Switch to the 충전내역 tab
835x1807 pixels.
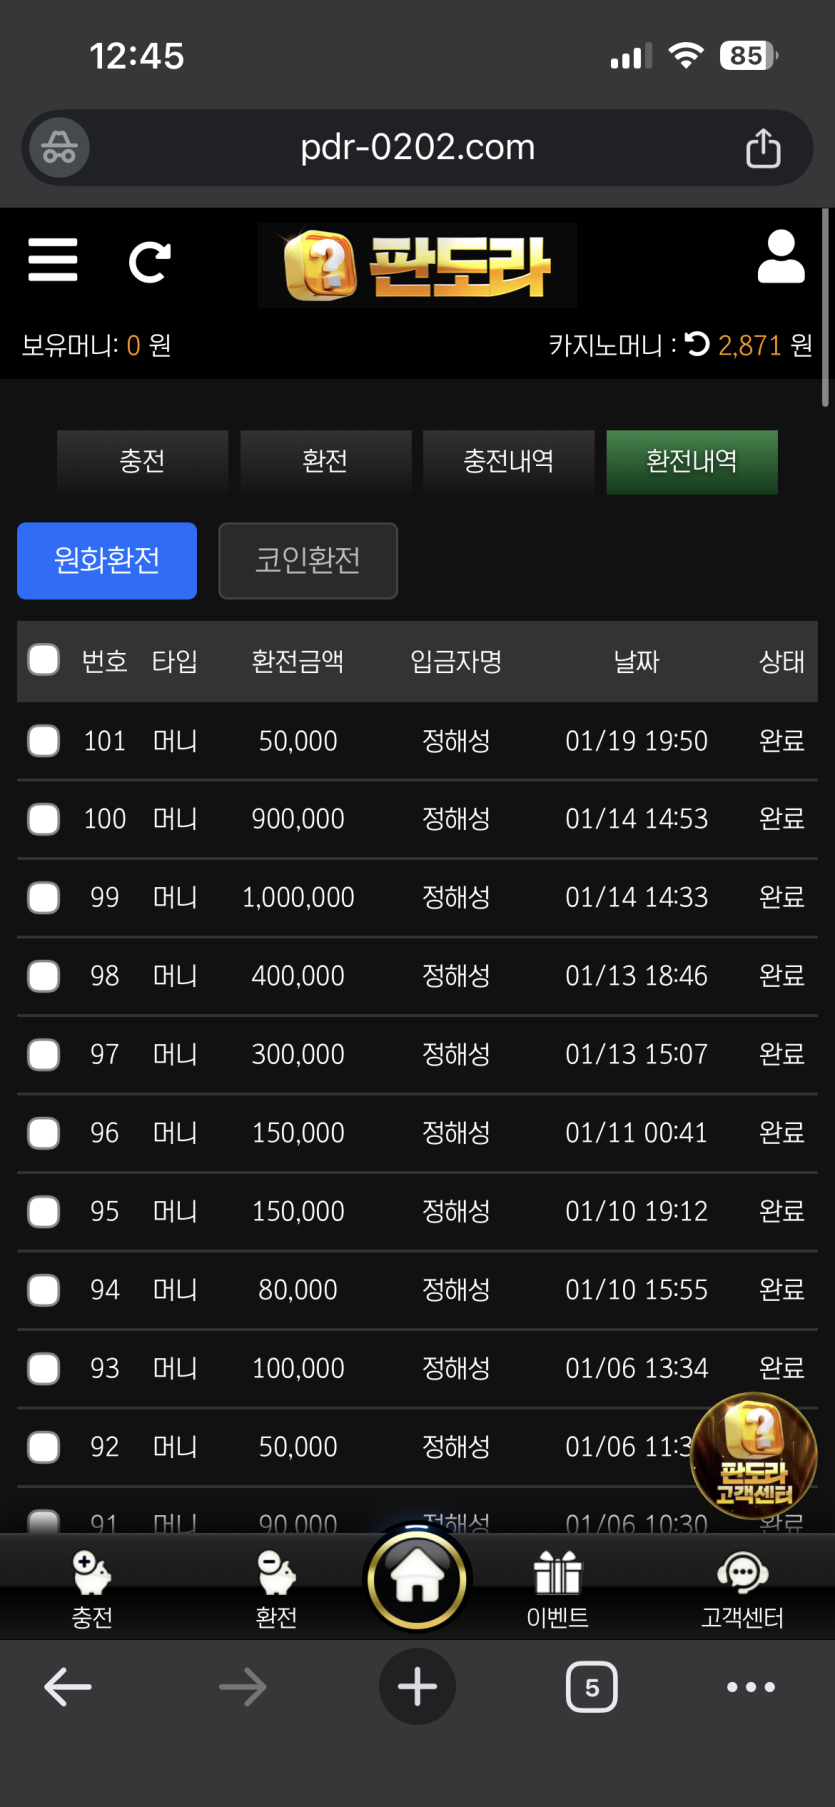508,461
